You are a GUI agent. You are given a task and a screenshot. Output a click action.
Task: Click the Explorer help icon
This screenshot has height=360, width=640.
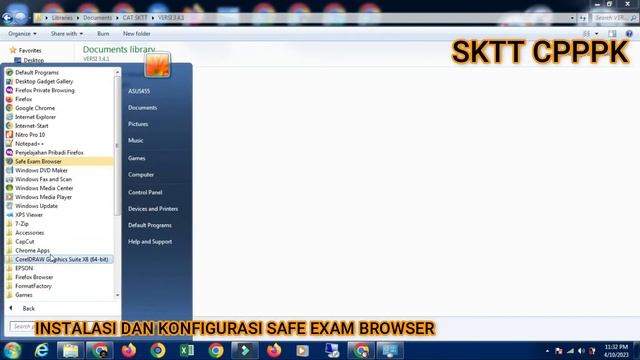[629, 33]
